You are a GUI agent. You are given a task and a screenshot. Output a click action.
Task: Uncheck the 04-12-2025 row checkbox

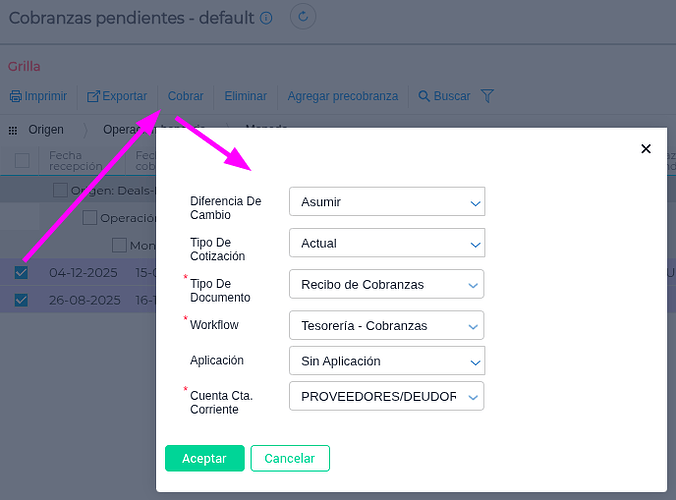[x=21, y=272]
